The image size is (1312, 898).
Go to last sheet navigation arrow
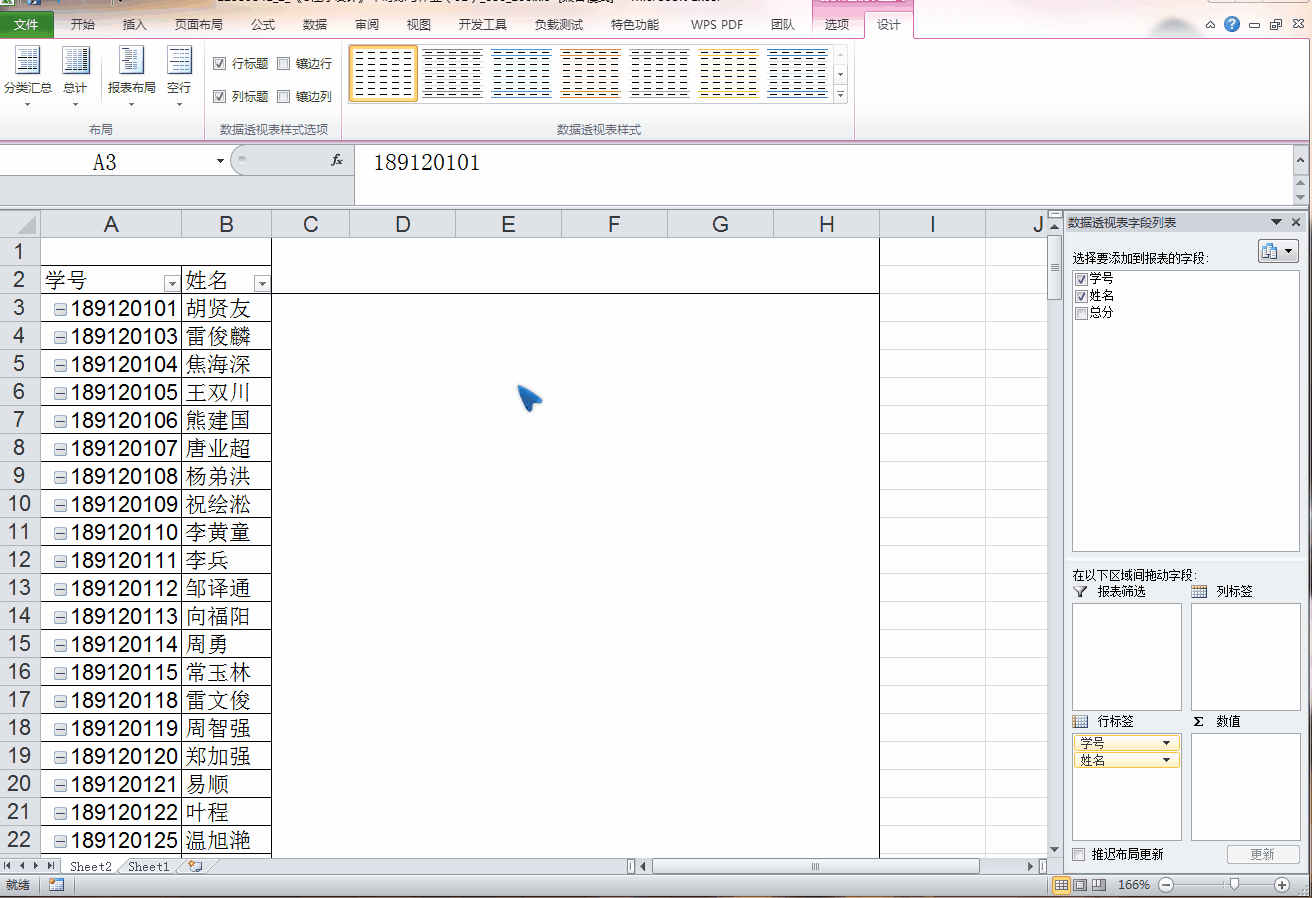50,866
